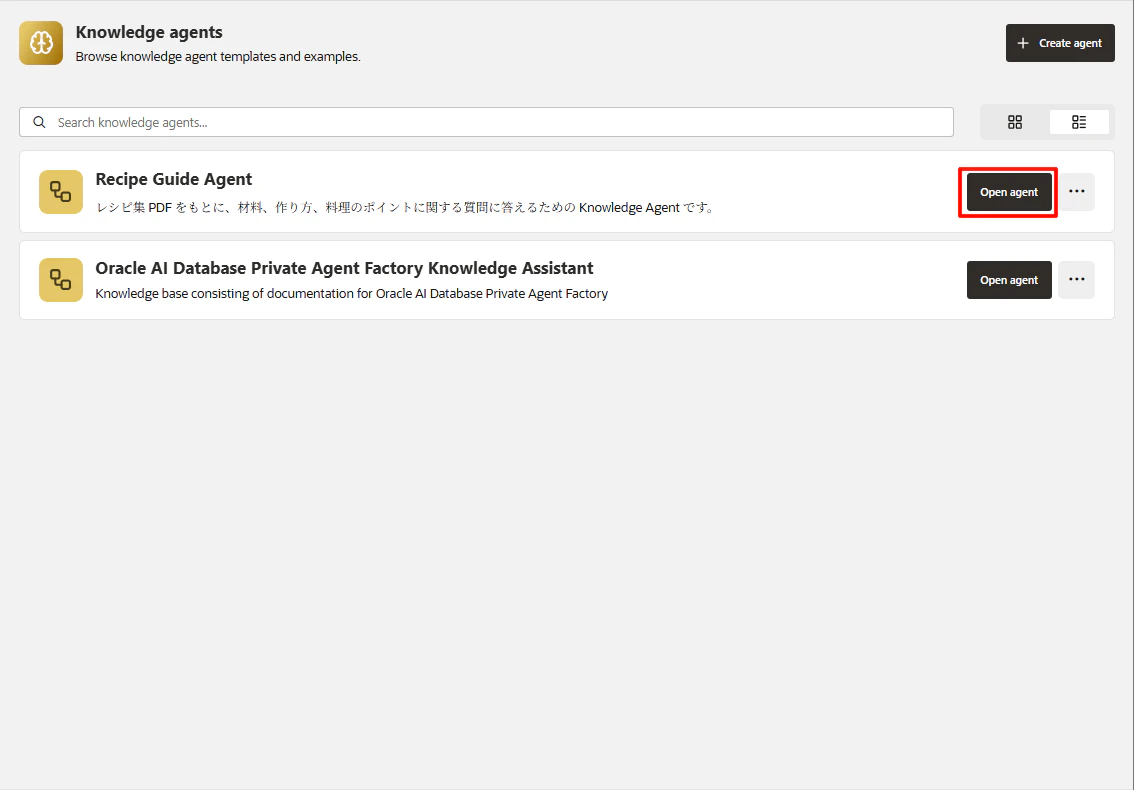The image size is (1134, 790).
Task: Click the Recipe Guide Agent icon
Action: 61,192
